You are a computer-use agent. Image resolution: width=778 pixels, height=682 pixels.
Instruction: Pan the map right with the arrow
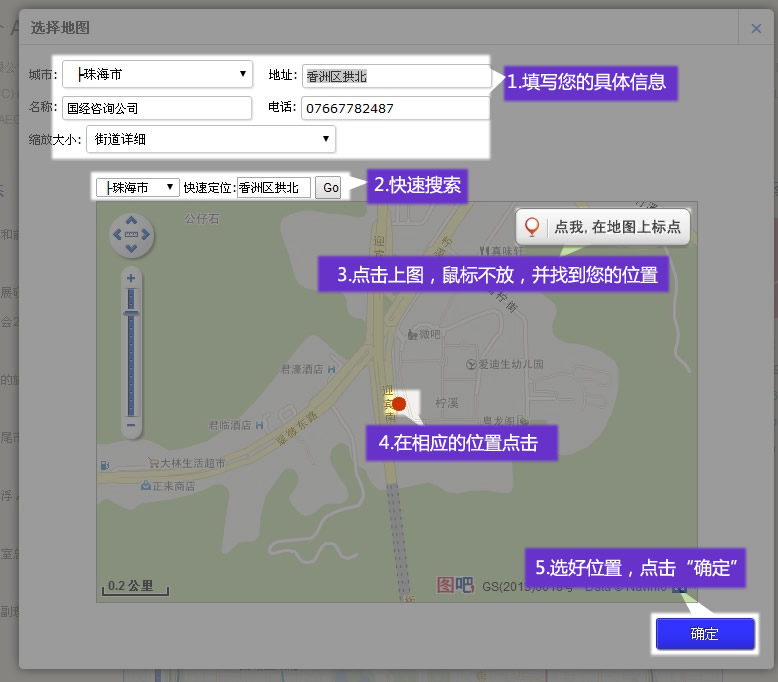pos(146,236)
